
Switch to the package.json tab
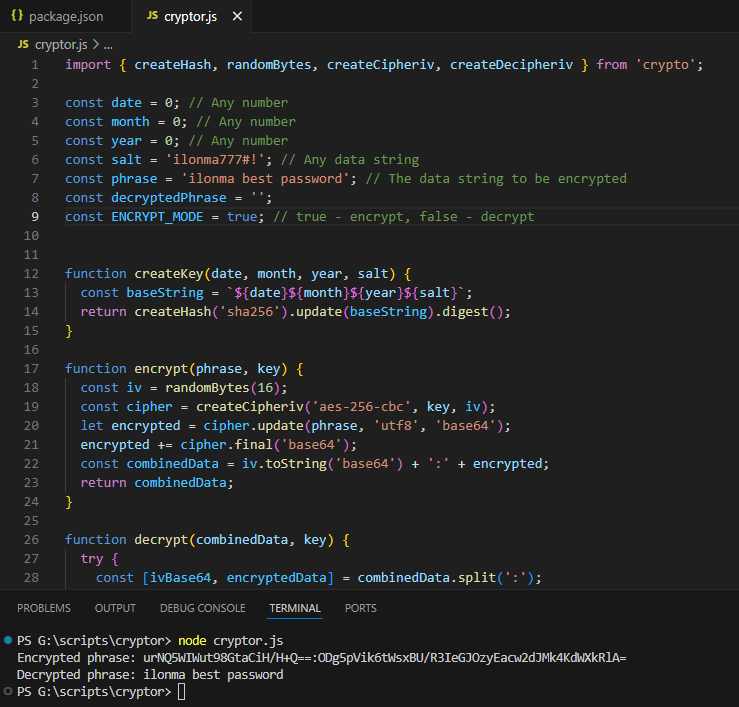(x=65, y=16)
